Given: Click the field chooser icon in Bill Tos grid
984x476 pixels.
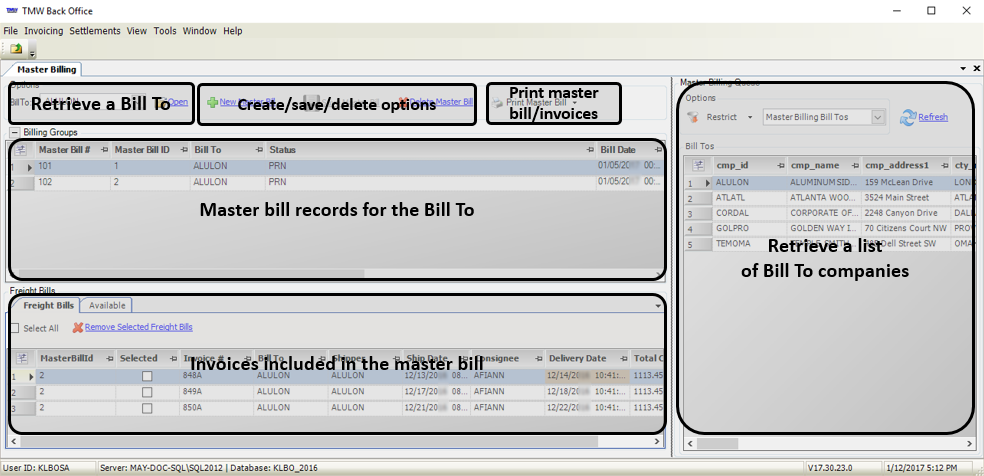Looking at the screenshot, I should tap(698, 165).
